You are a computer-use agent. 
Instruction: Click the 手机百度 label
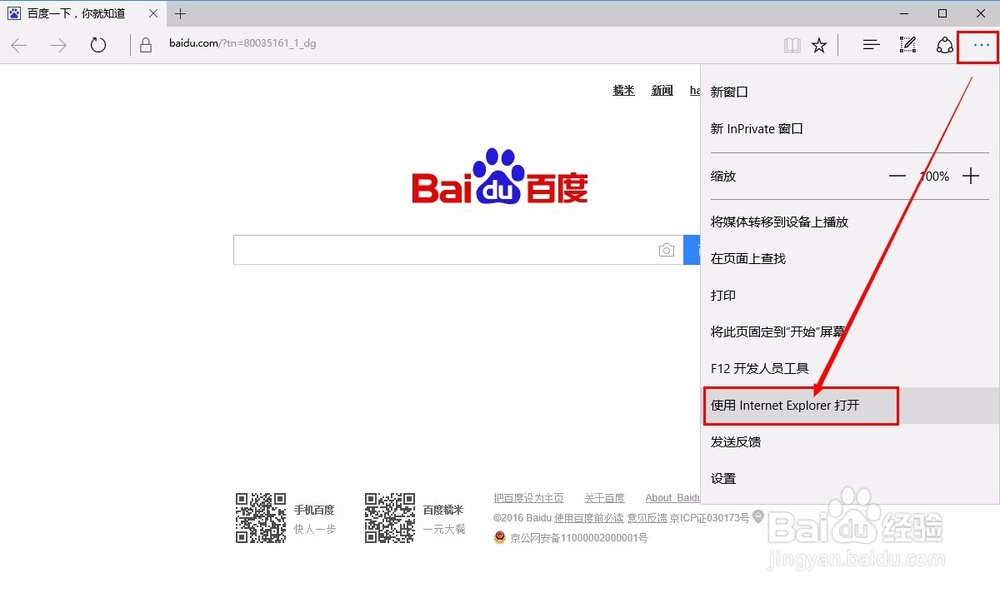tap(314, 510)
